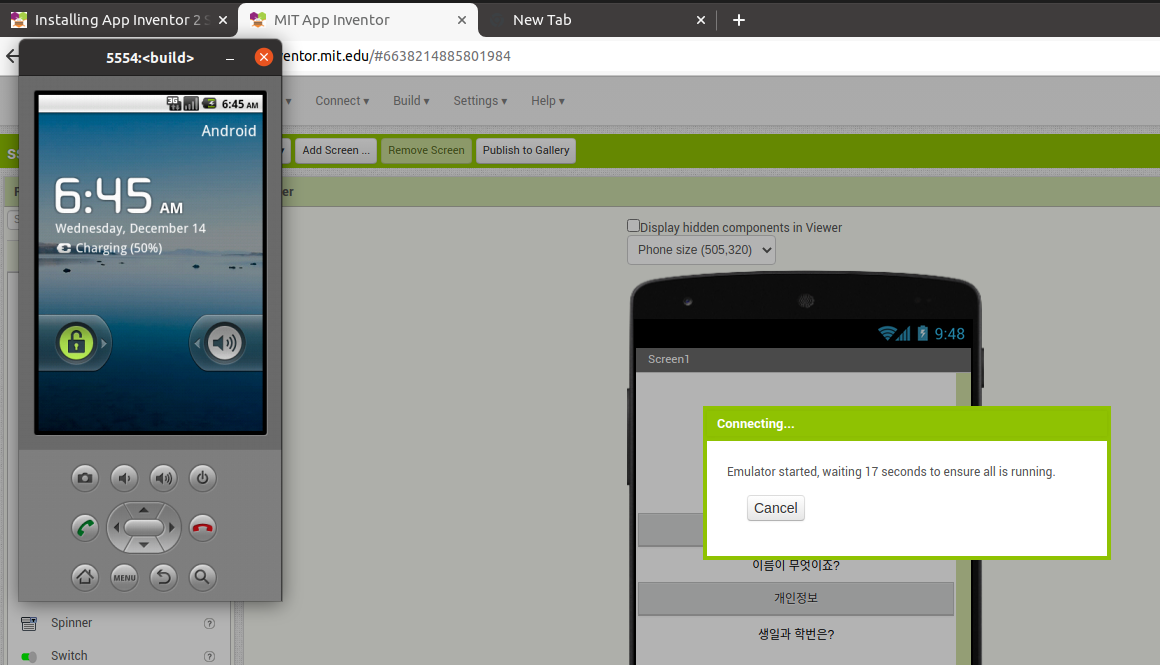Click the emulator home button
Viewport: 1160px width, 665px height.
click(x=85, y=577)
